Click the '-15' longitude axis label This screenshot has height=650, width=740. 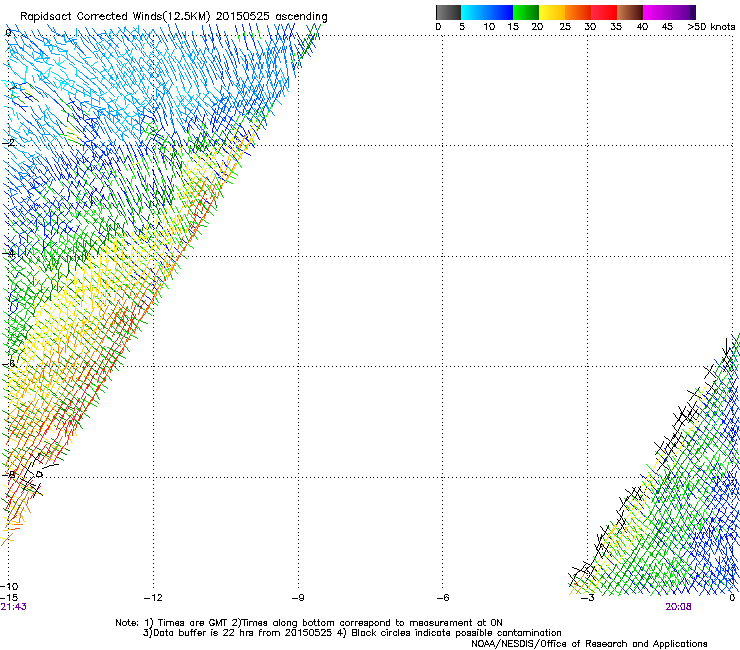[x=9, y=598]
